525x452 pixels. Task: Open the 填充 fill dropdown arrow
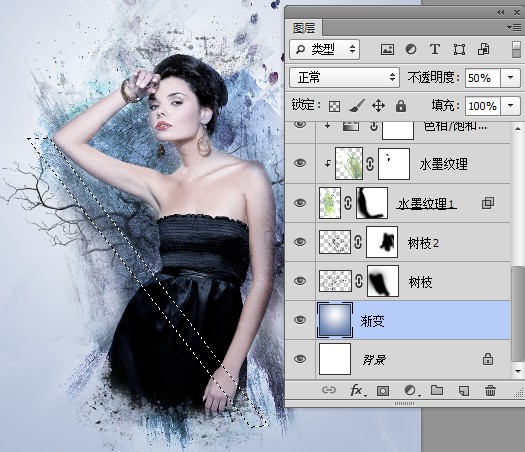point(511,106)
